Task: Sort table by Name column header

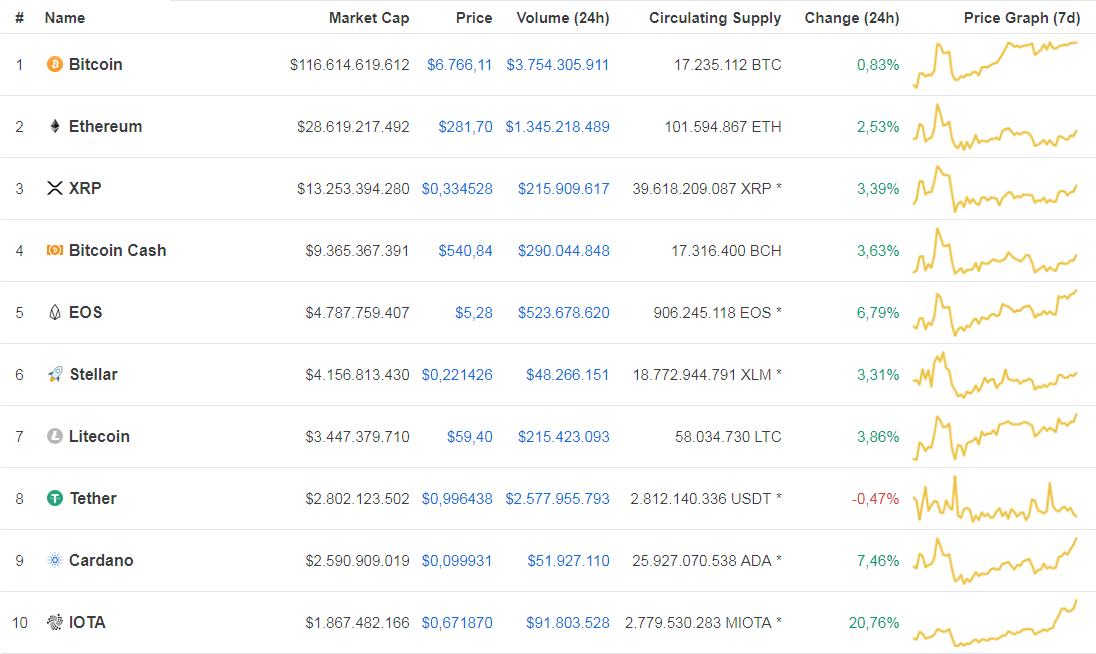Action: (65, 18)
